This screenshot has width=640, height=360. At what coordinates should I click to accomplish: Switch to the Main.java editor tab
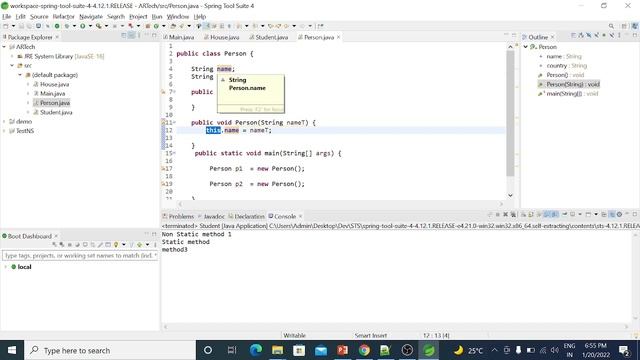point(179,37)
